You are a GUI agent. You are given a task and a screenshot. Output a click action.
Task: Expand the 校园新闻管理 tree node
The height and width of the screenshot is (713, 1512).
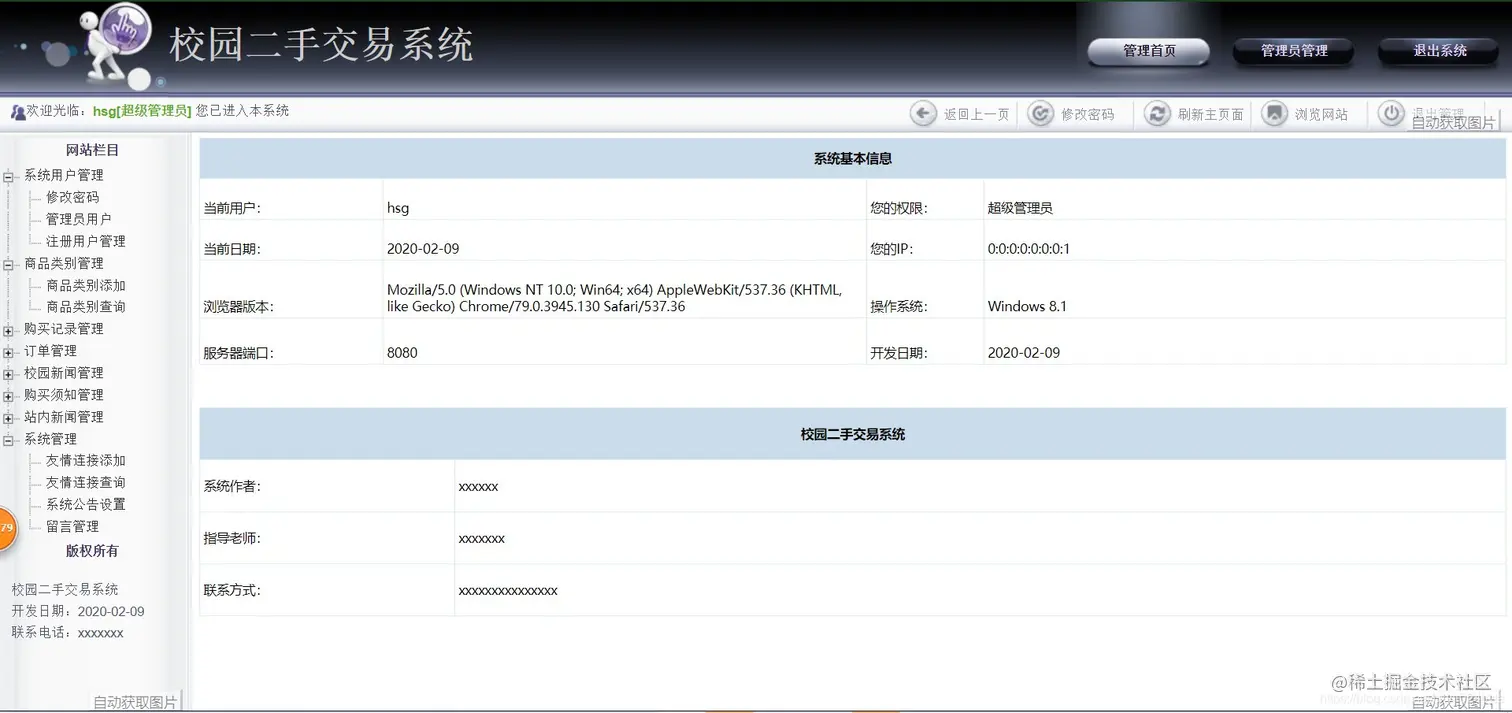click(x=8, y=374)
